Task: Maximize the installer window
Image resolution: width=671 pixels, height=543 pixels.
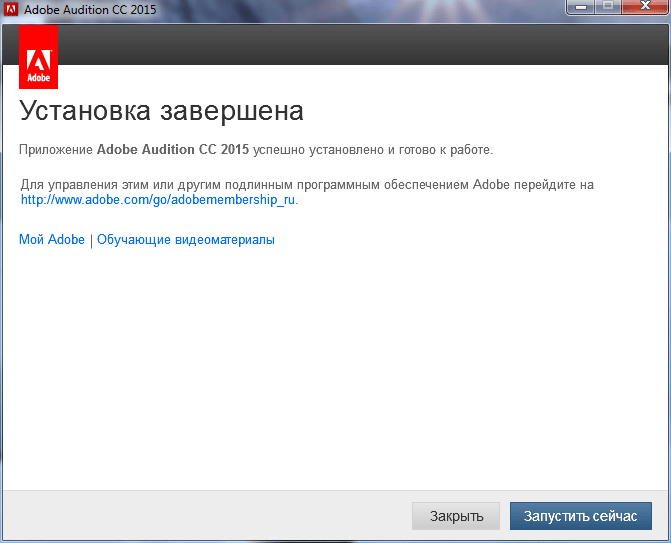Action: coord(608,6)
